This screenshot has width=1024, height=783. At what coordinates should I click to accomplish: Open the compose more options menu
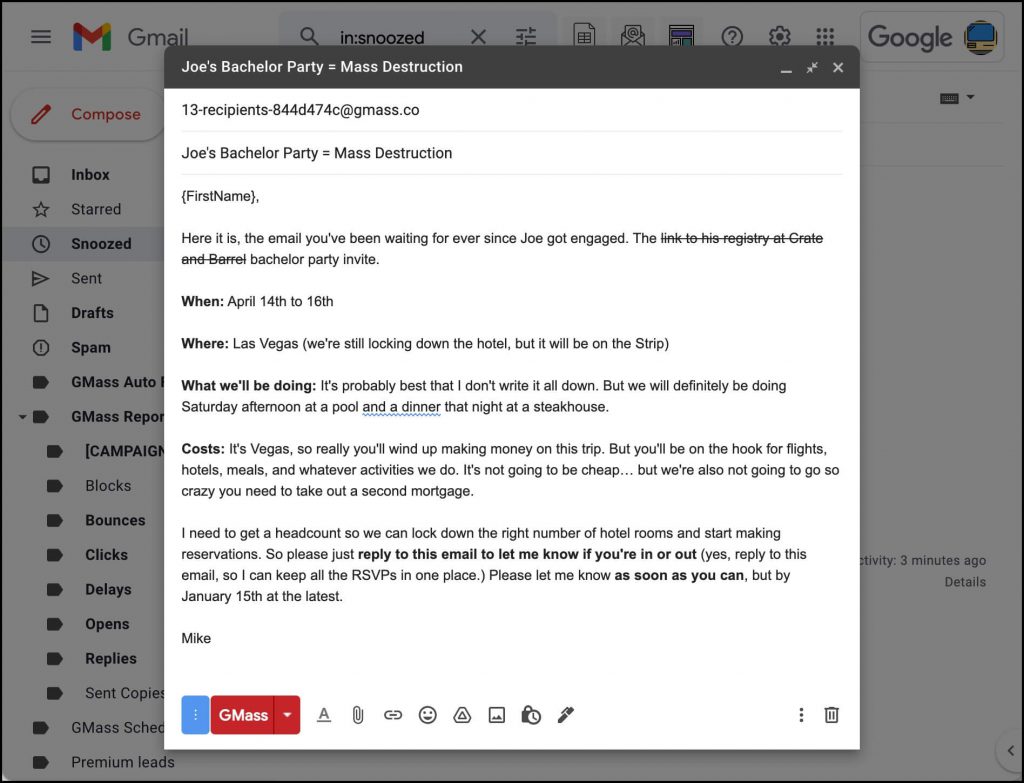coord(801,715)
